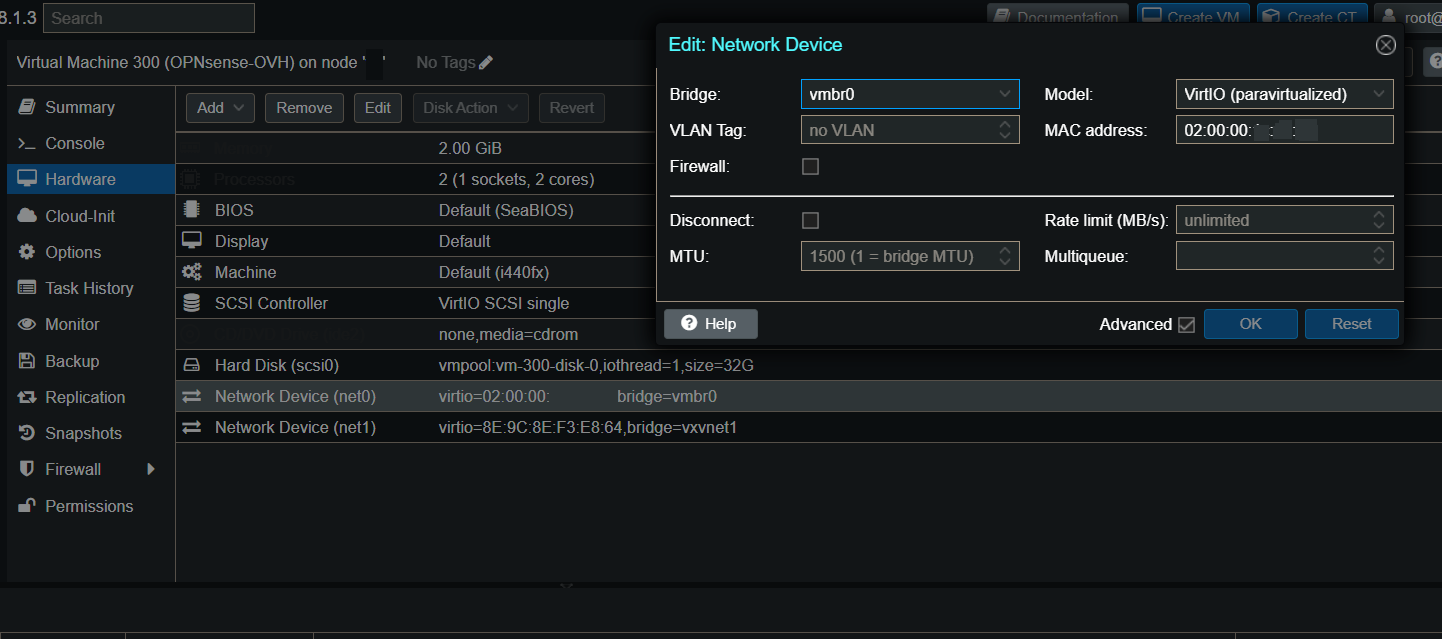This screenshot has height=639, width=1442.
Task: Click the Display monitor icon in list
Action: coord(191,241)
